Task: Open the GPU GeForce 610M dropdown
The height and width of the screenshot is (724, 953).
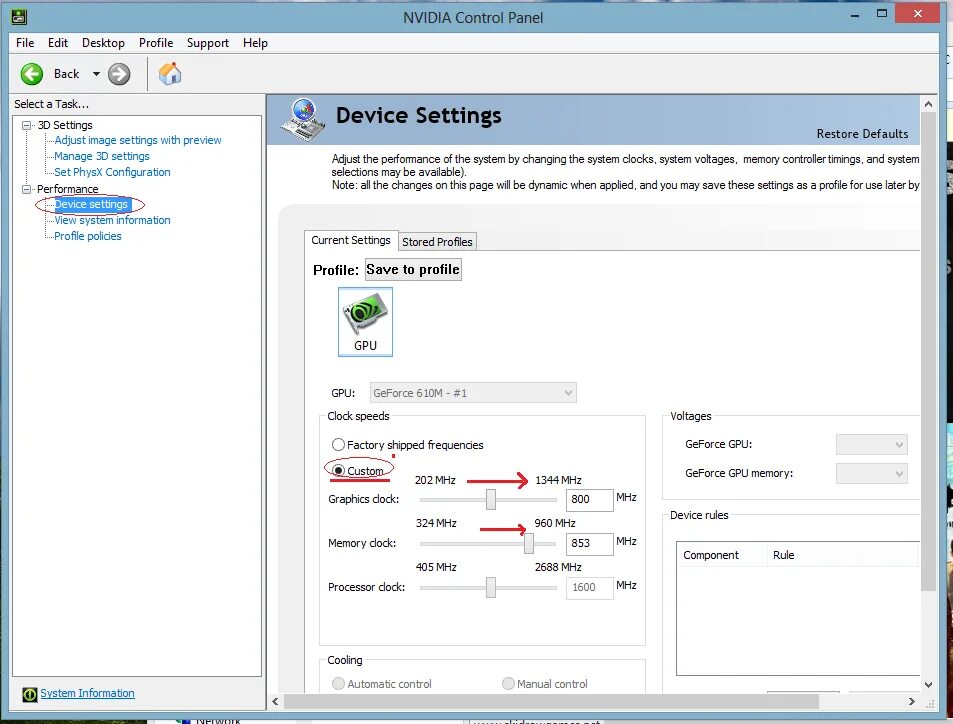Action: click(473, 393)
